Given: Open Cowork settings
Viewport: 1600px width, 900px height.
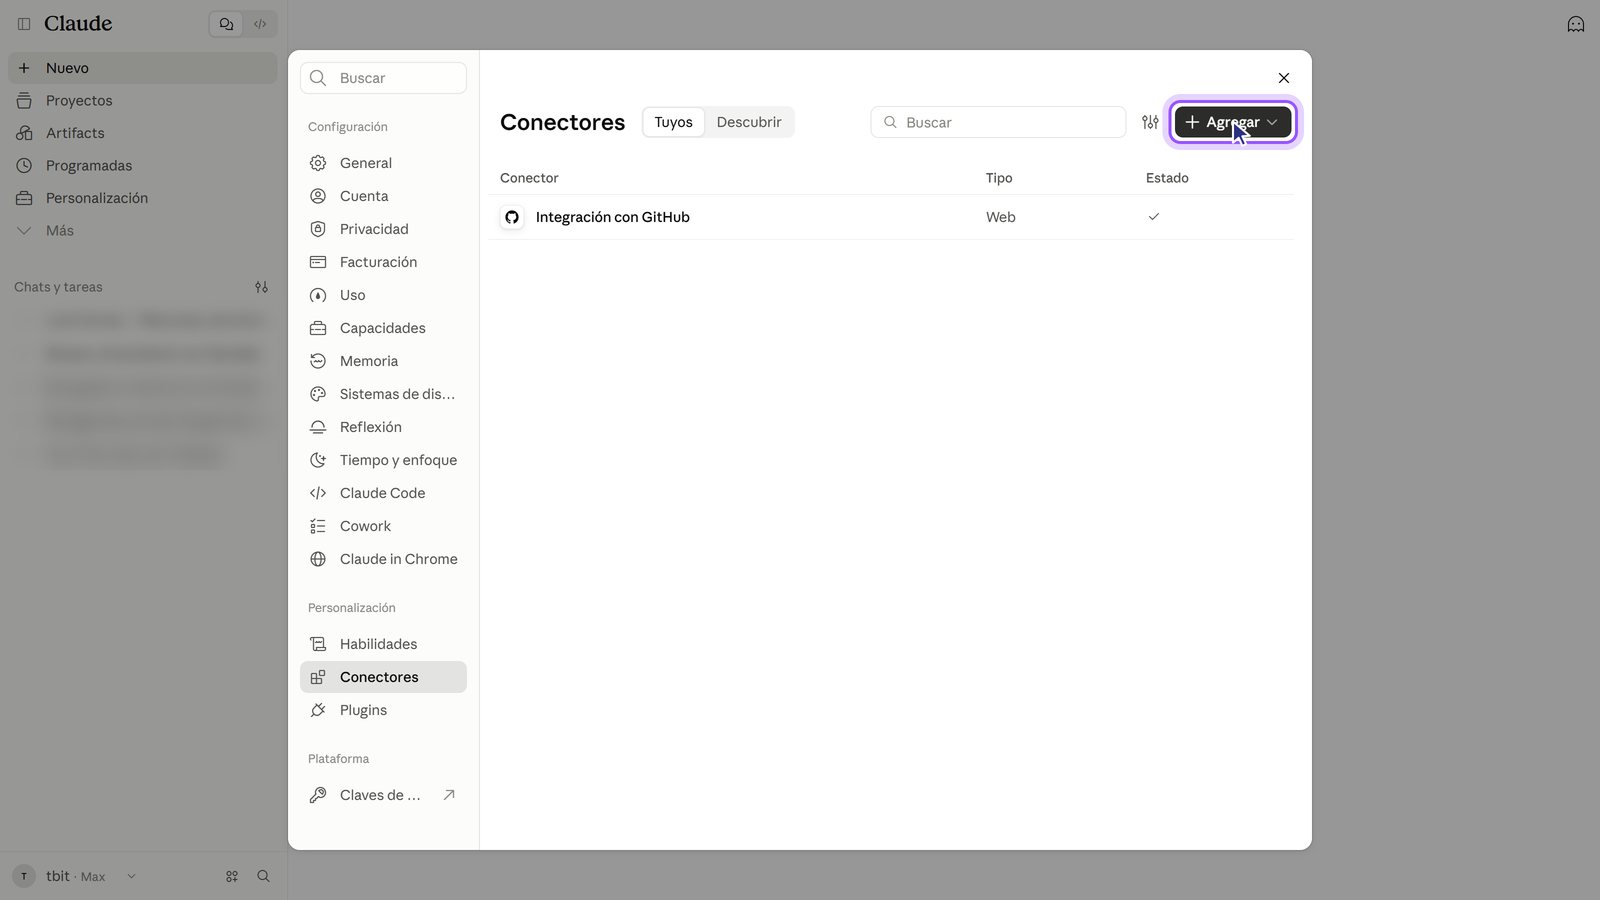Looking at the screenshot, I should pos(383,526).
